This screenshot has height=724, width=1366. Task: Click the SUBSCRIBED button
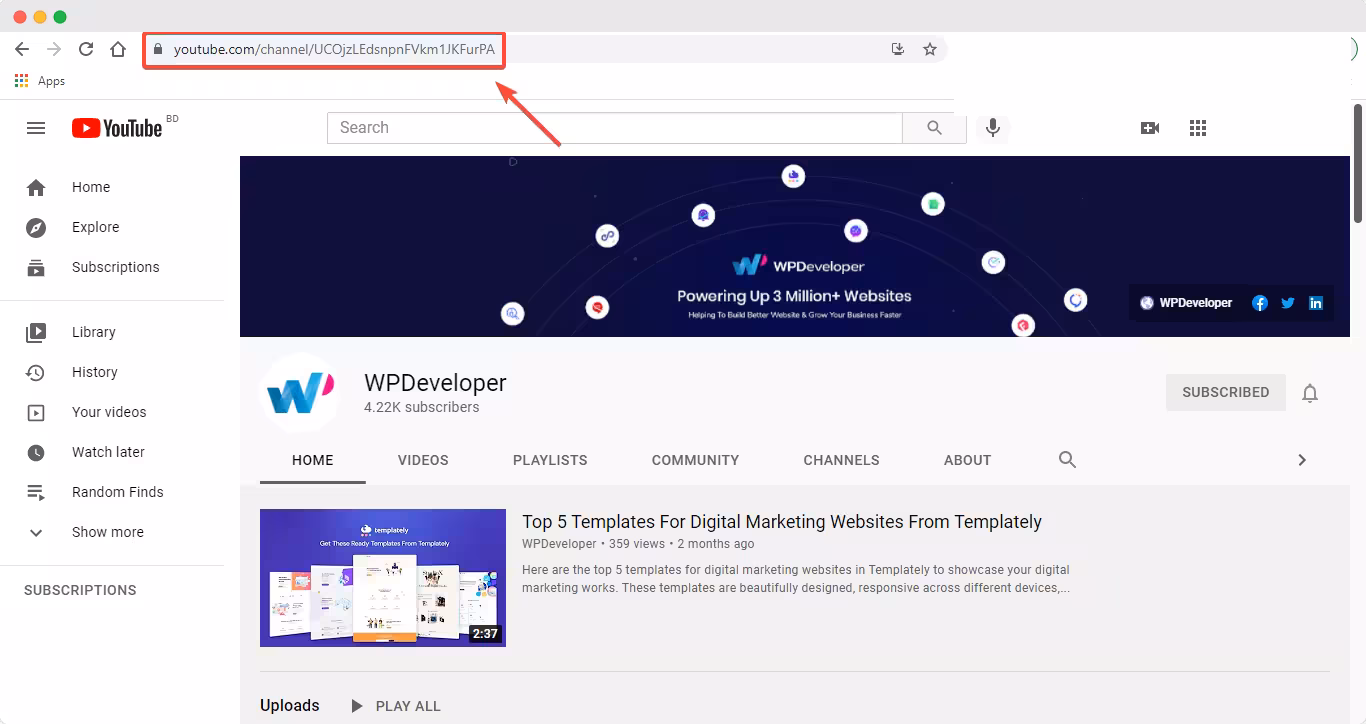coord(1226,393)
